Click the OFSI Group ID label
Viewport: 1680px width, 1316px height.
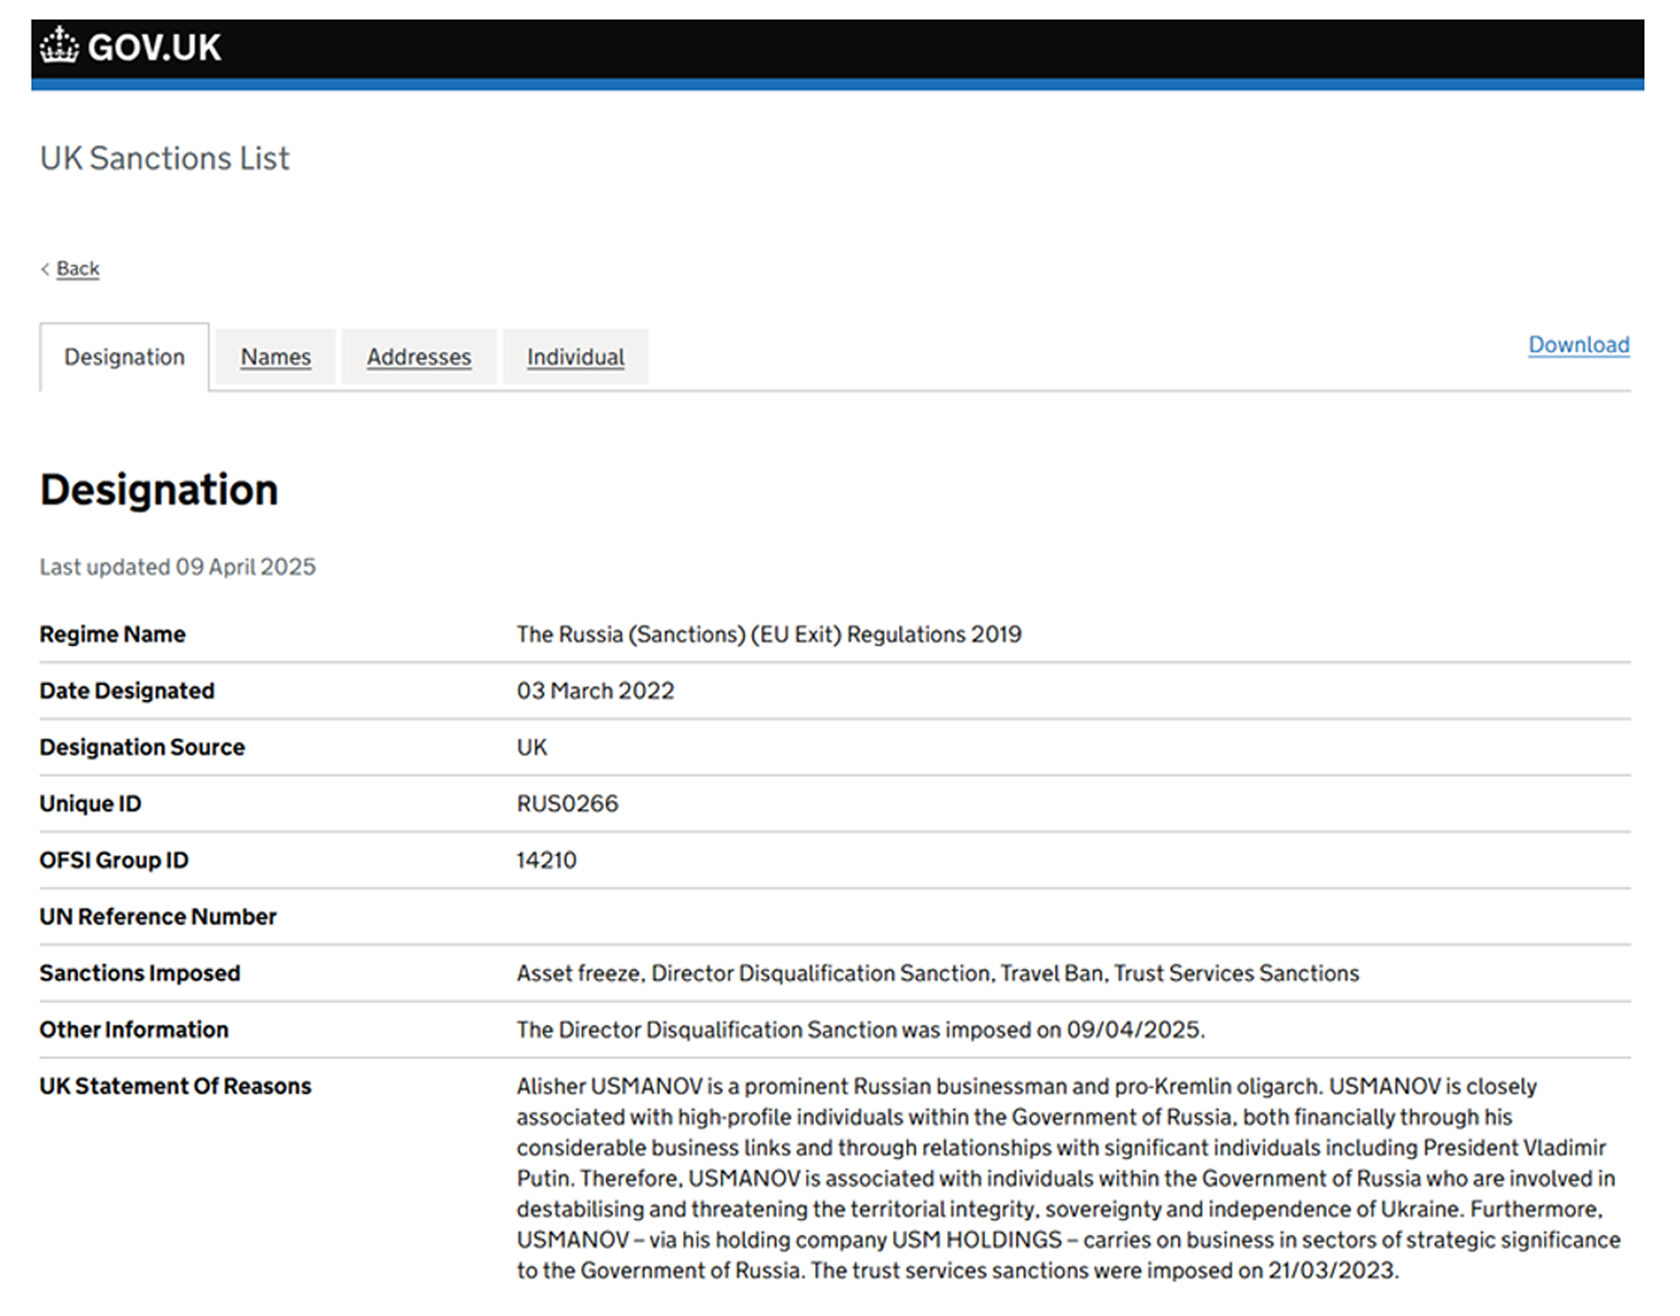tap(114, 860)
